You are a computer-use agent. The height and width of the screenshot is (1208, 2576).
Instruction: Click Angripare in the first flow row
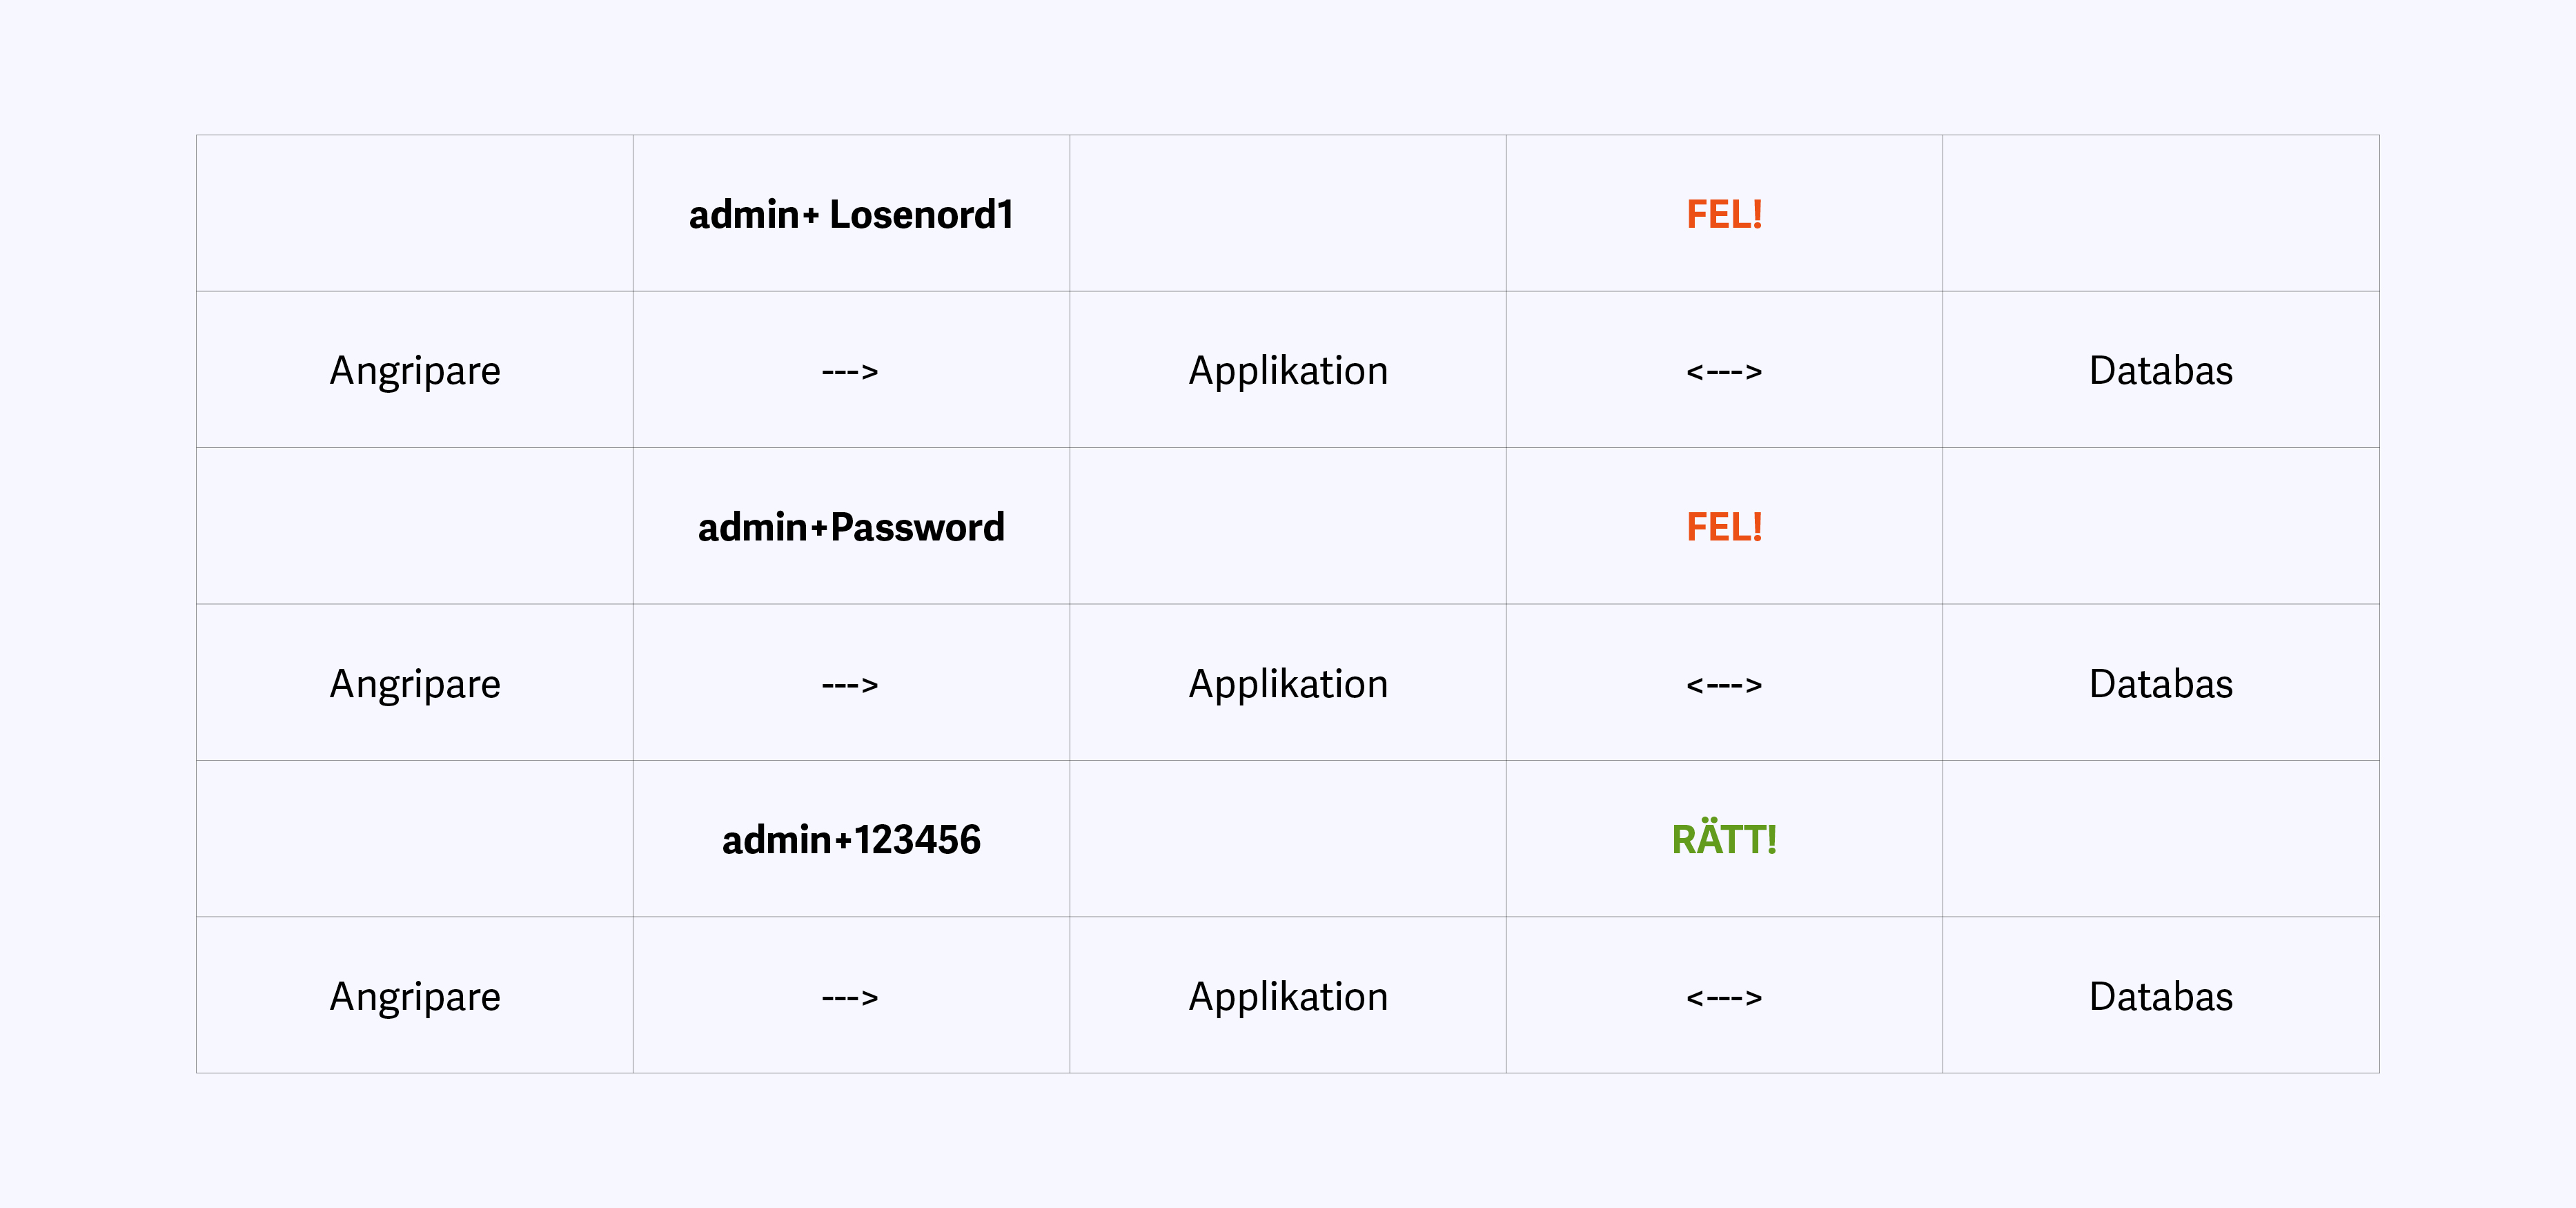click(415, 371)
